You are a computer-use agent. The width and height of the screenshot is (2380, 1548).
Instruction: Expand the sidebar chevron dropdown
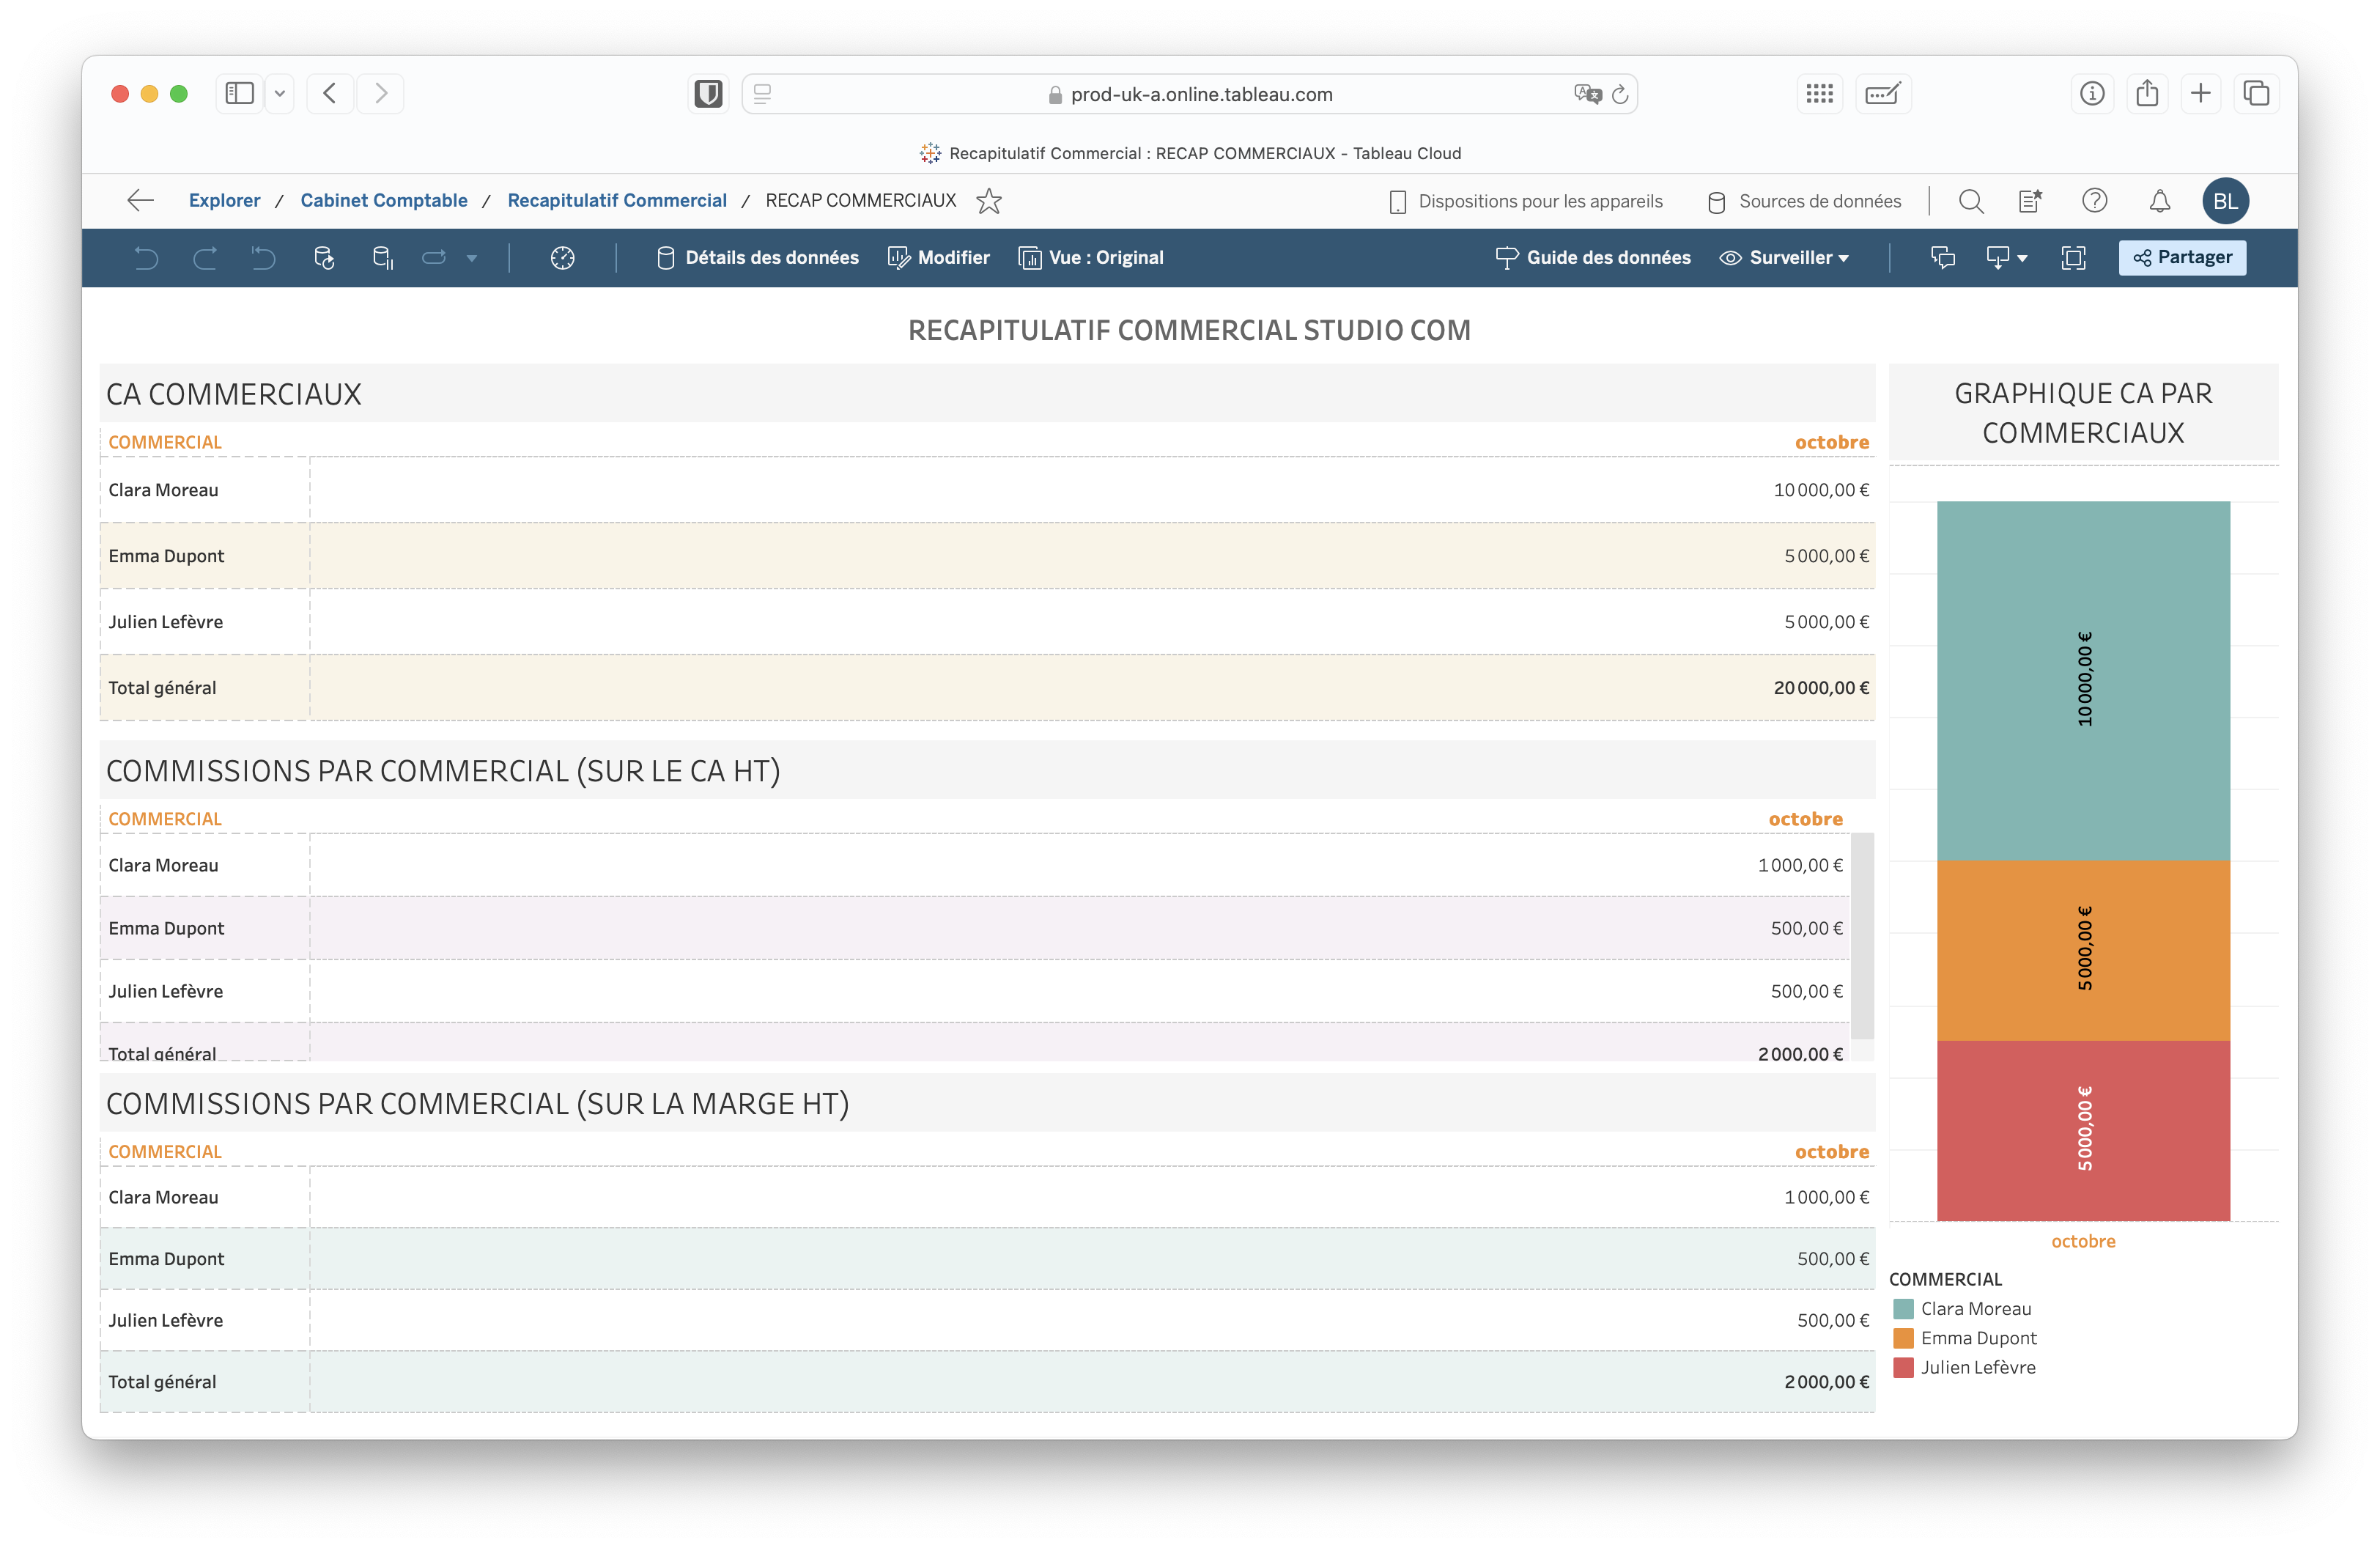pyautogui.click(x=280, y=94)
